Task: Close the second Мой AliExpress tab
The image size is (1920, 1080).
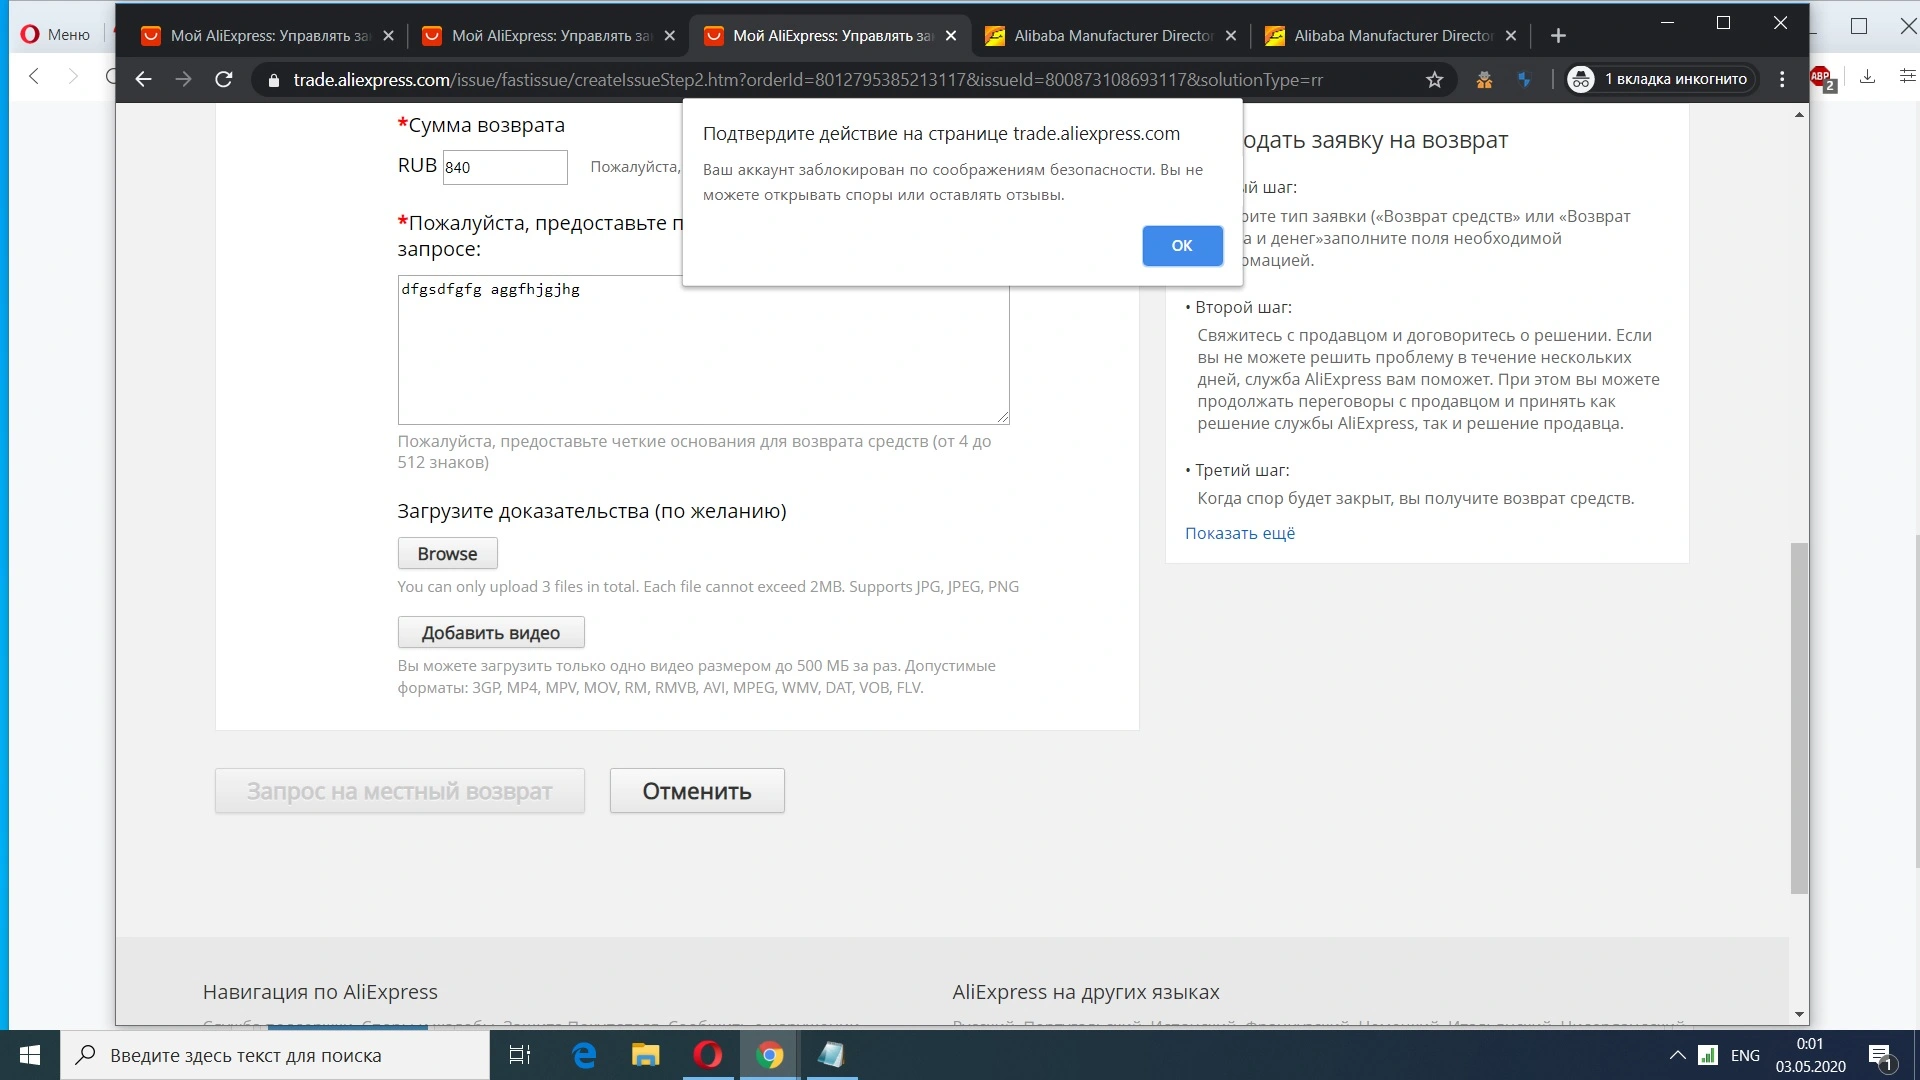Action: (670, 36)
